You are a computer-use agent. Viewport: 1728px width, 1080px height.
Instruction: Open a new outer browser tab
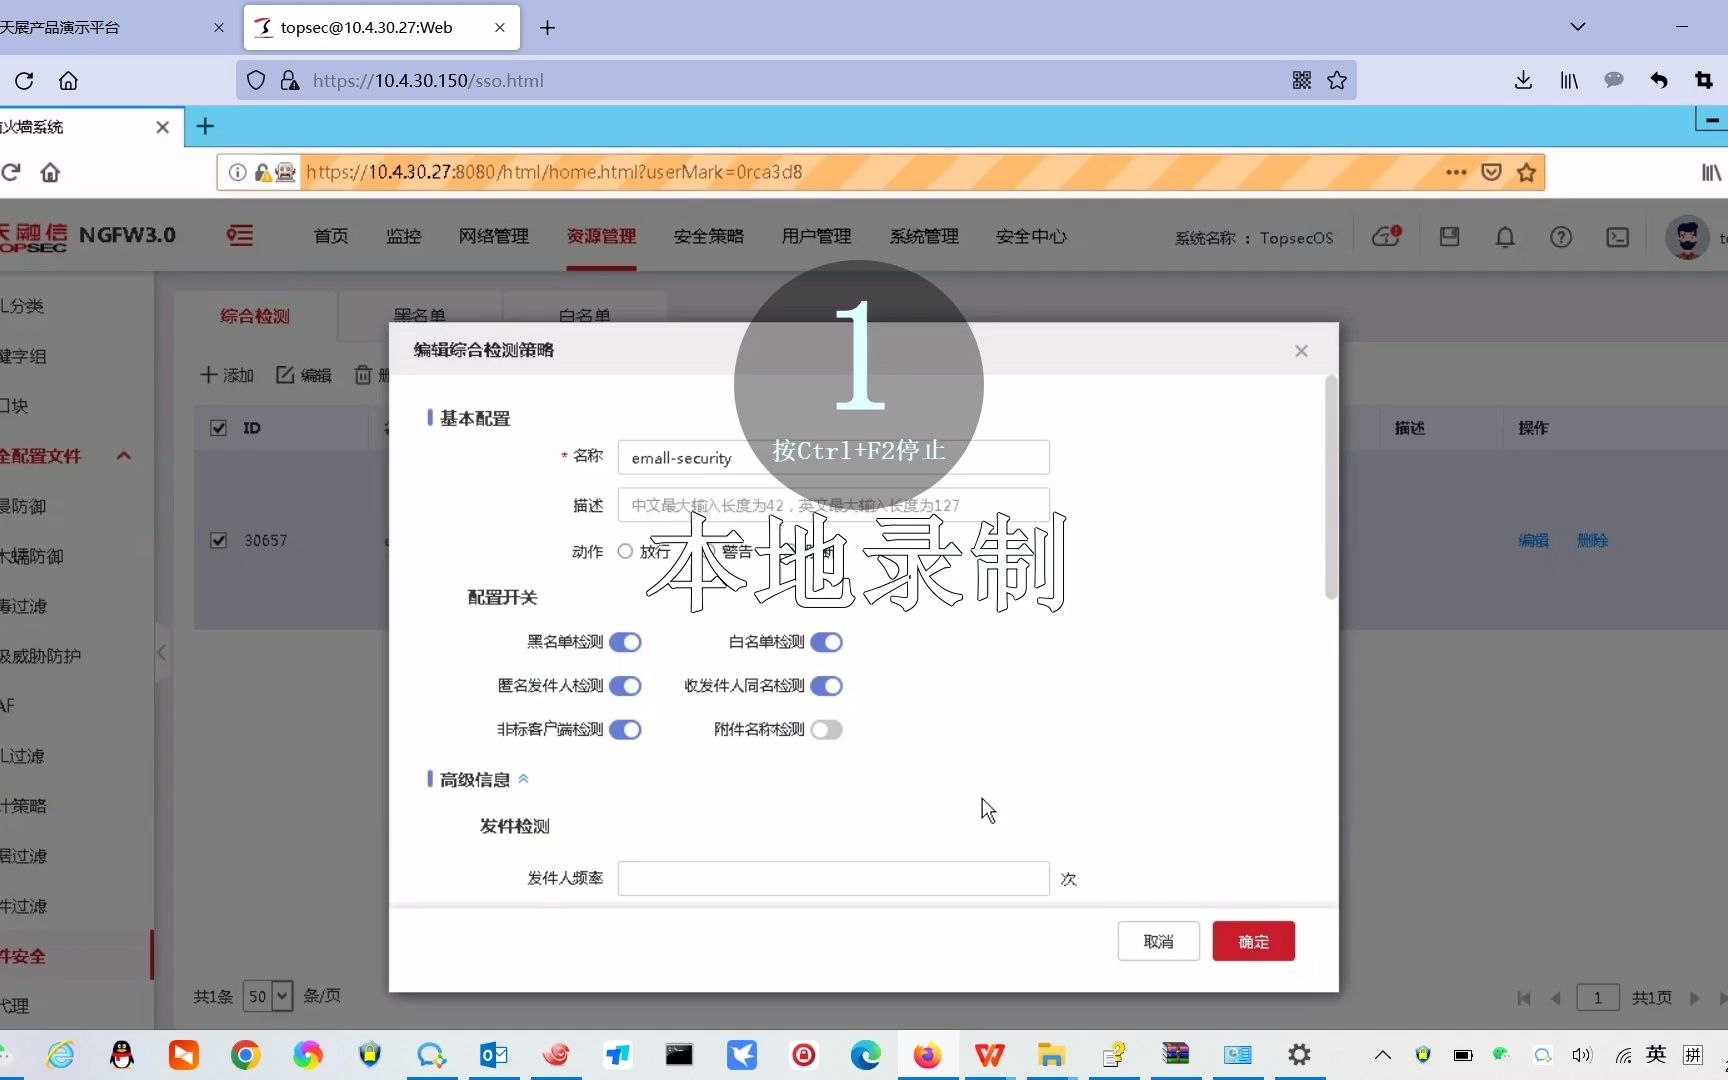(547, 28)
